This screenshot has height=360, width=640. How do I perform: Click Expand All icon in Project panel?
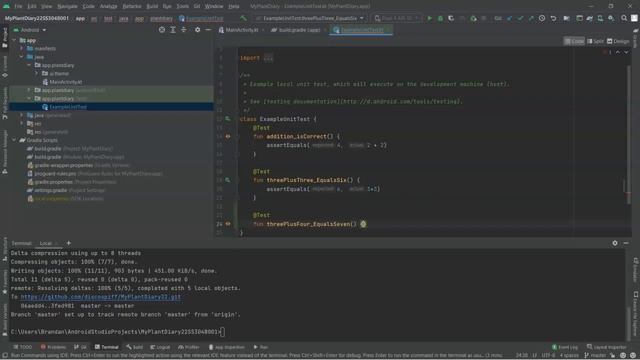(173, 30)
